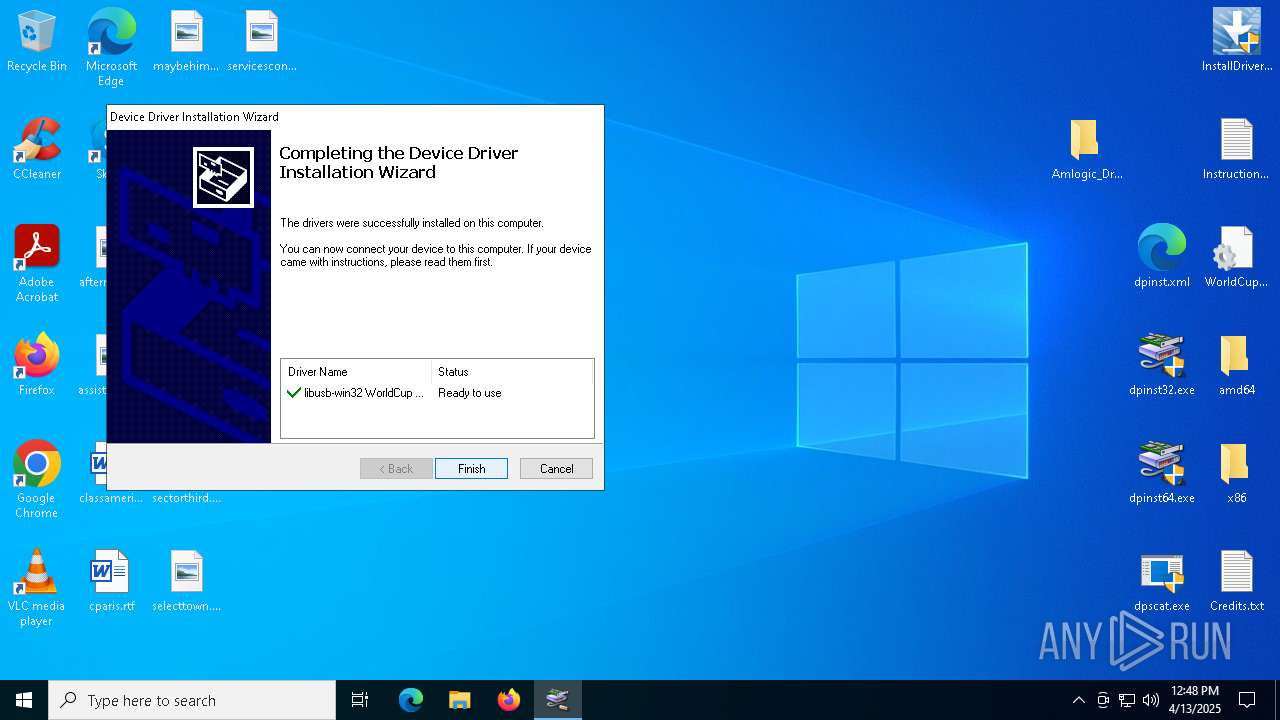Viewport: 1280px width, 720px height.
Task: Click the taskbar search box
Action: coord(192,700)
